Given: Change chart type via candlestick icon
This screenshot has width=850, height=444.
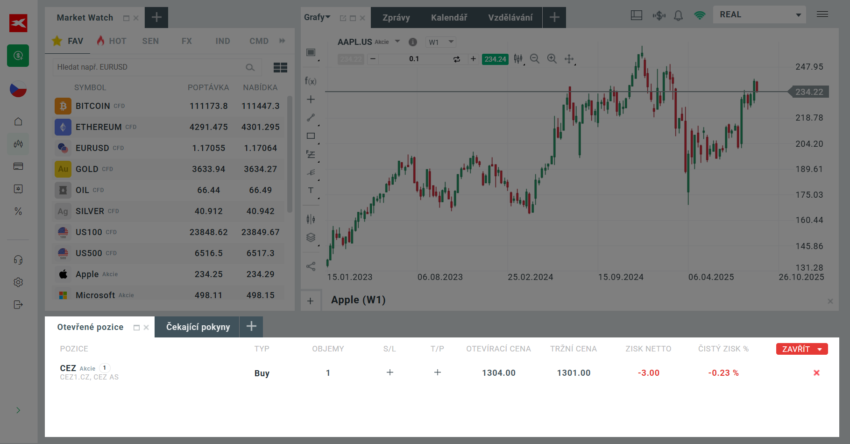Looking at the screenshot, I should coord(518,59).
